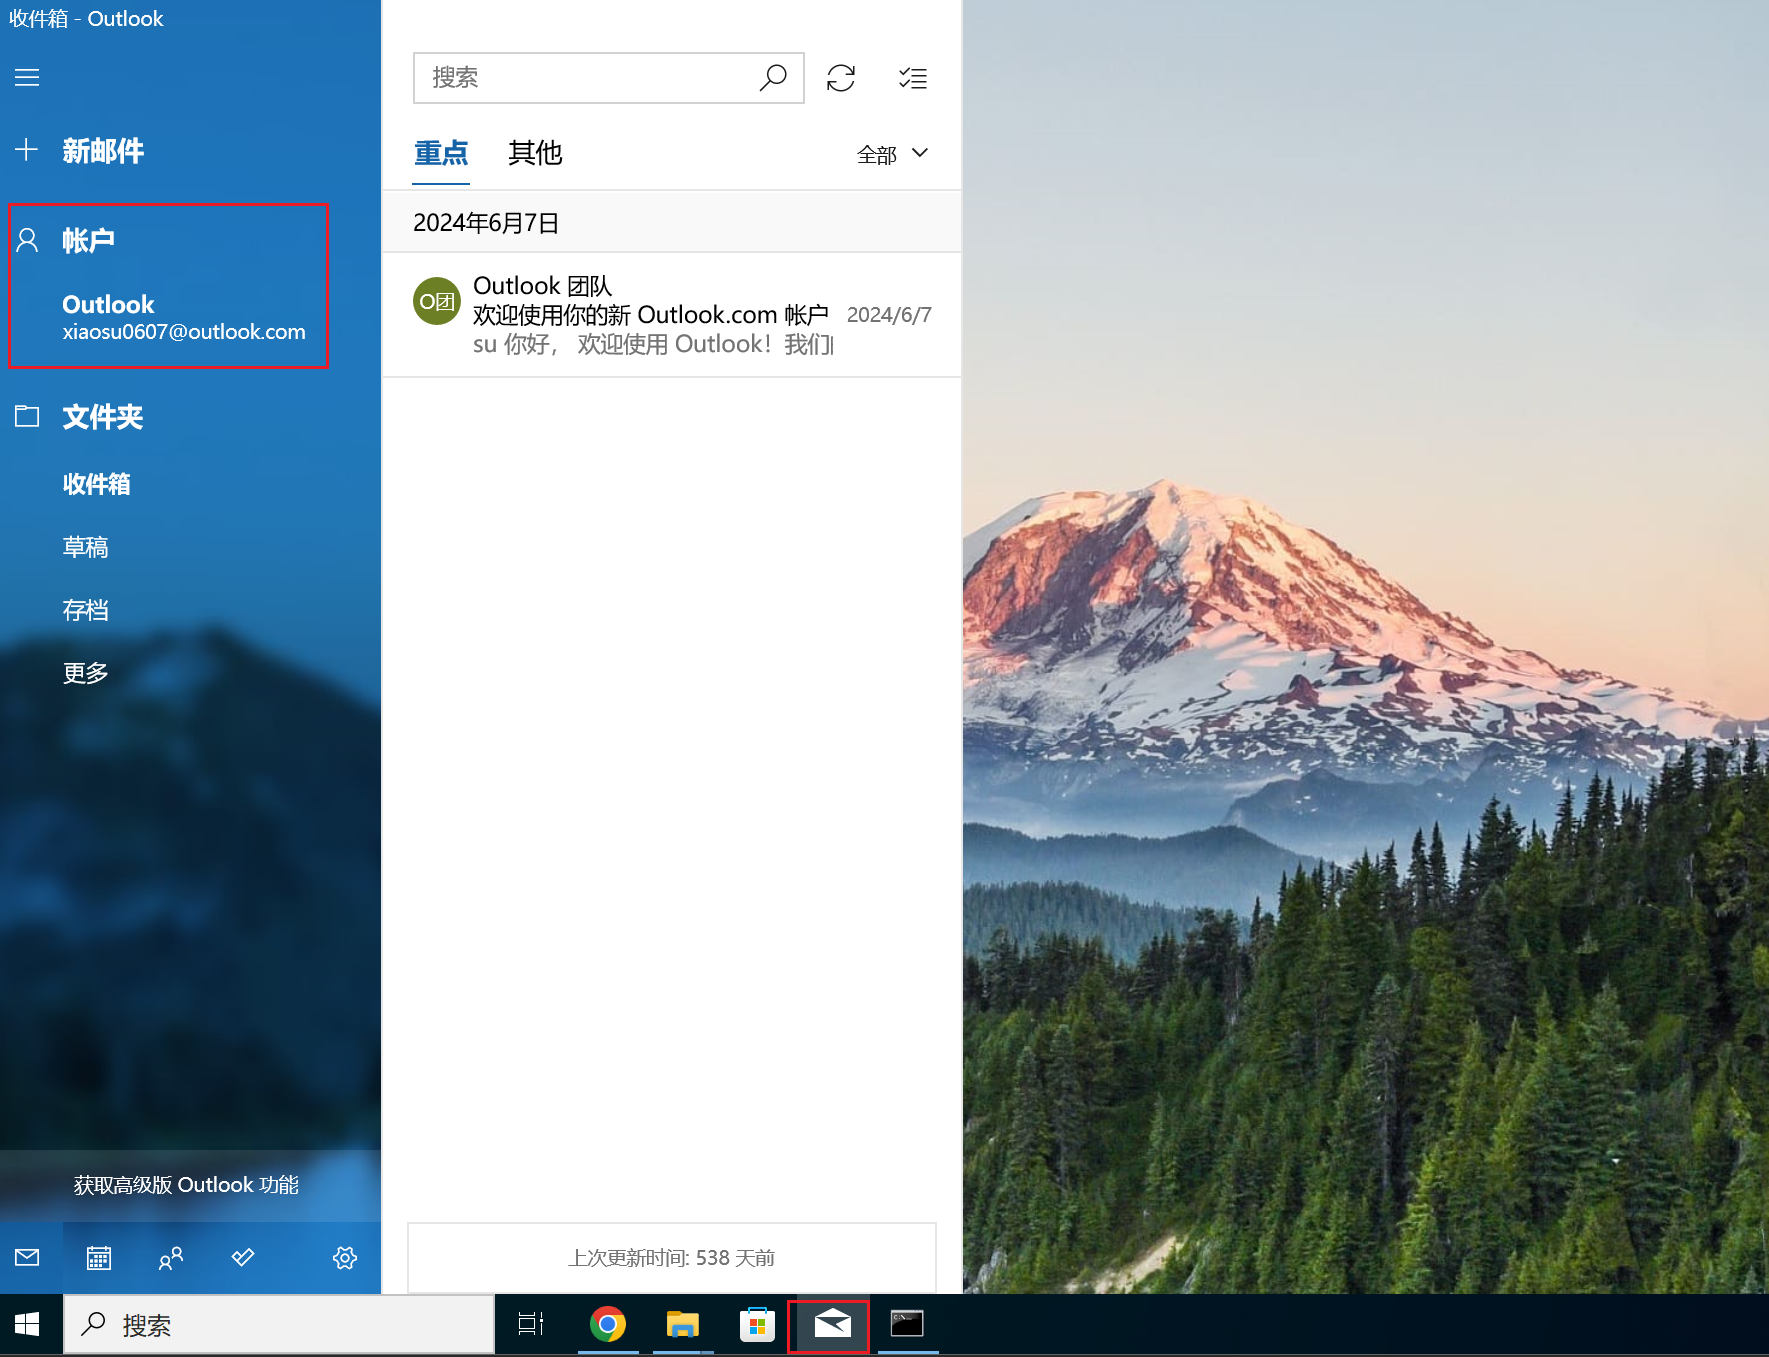The image size is (1769, 1357).
Task: Launch Chrome from the taskbar
Action: coord(607,1324)
